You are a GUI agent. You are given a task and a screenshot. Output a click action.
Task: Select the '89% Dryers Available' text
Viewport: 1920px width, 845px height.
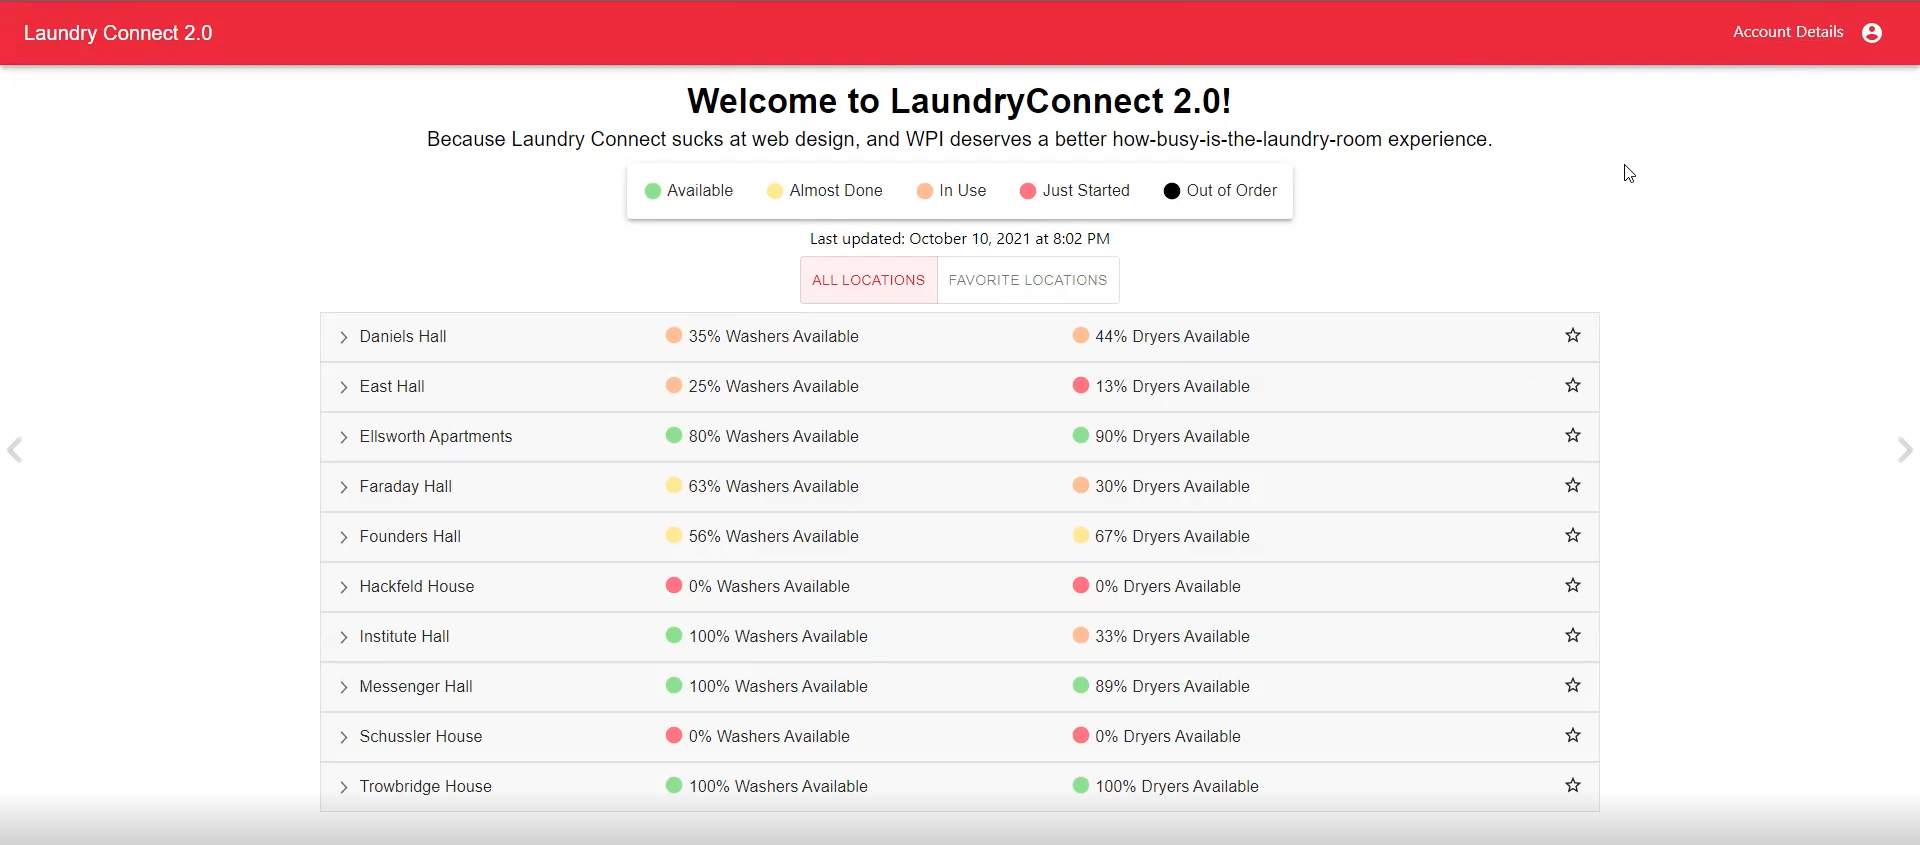pos(1172,687)
